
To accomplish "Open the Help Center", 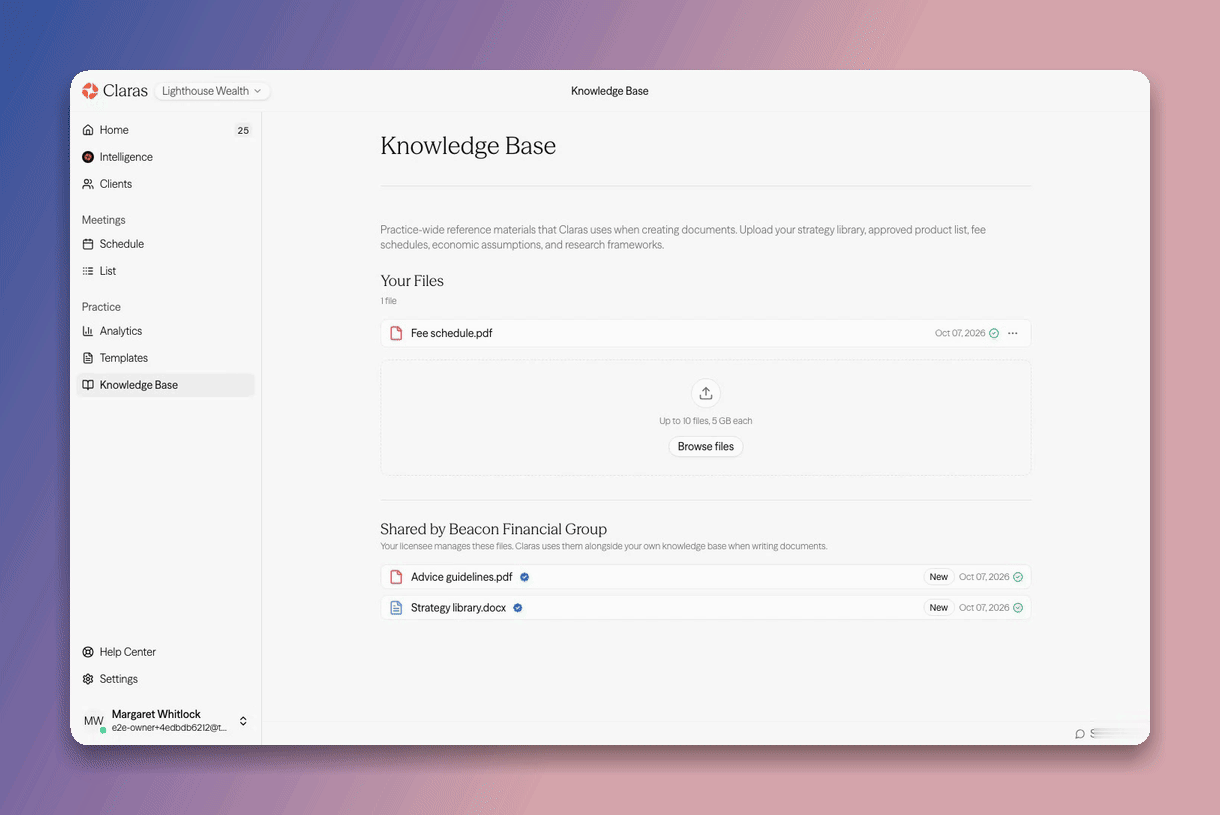I will point(165,652).
